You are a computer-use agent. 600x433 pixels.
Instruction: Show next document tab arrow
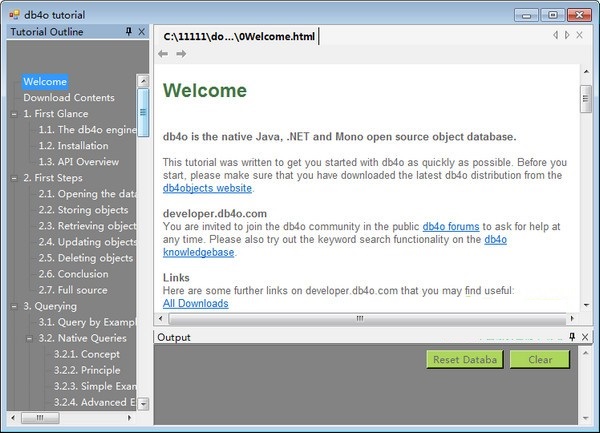(x=567, y=35)
